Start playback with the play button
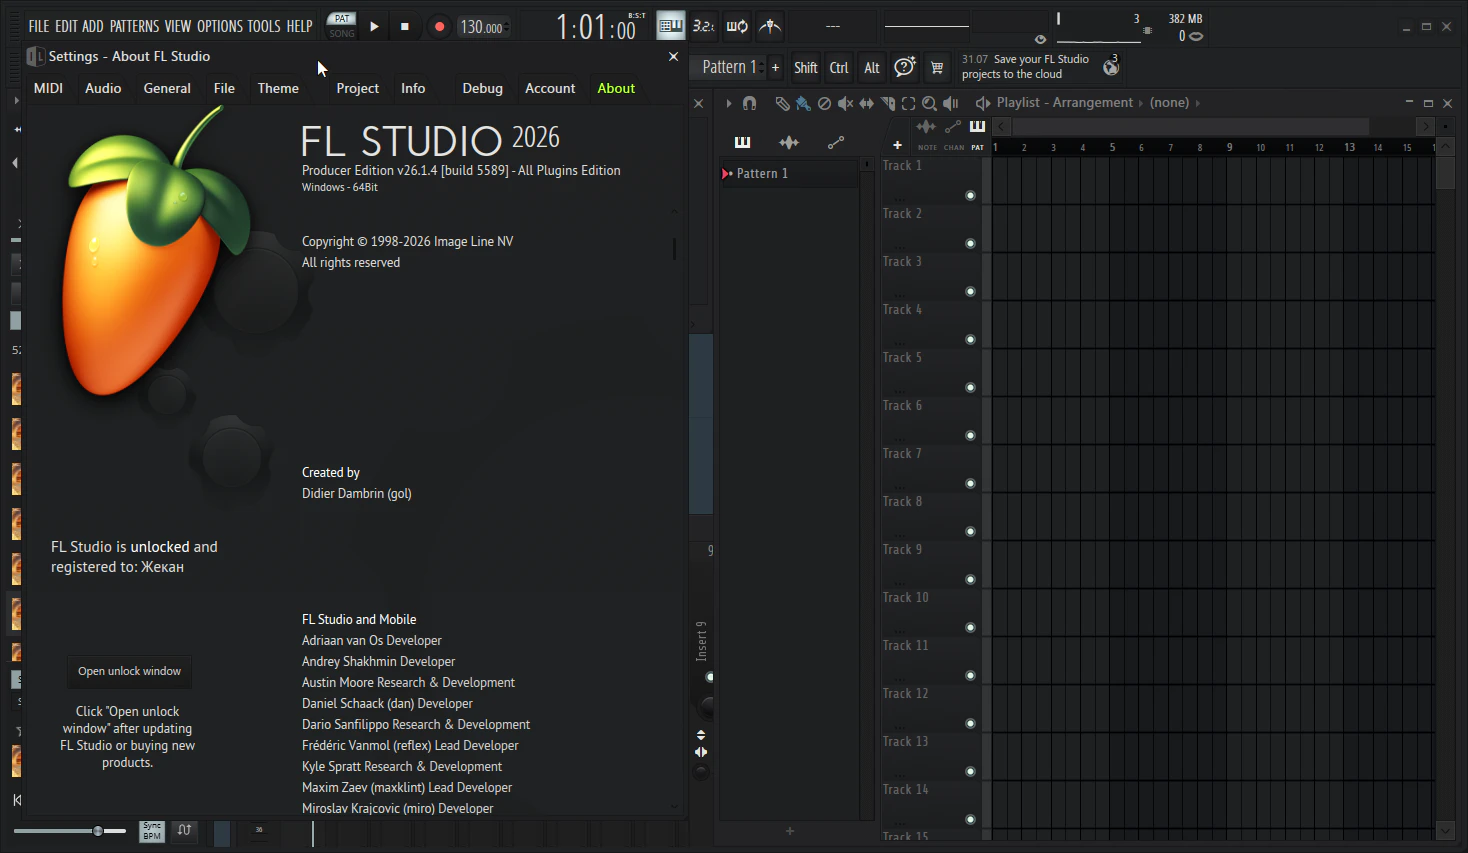This screenshot has width=1468, height=853. [x=374, y=27]
